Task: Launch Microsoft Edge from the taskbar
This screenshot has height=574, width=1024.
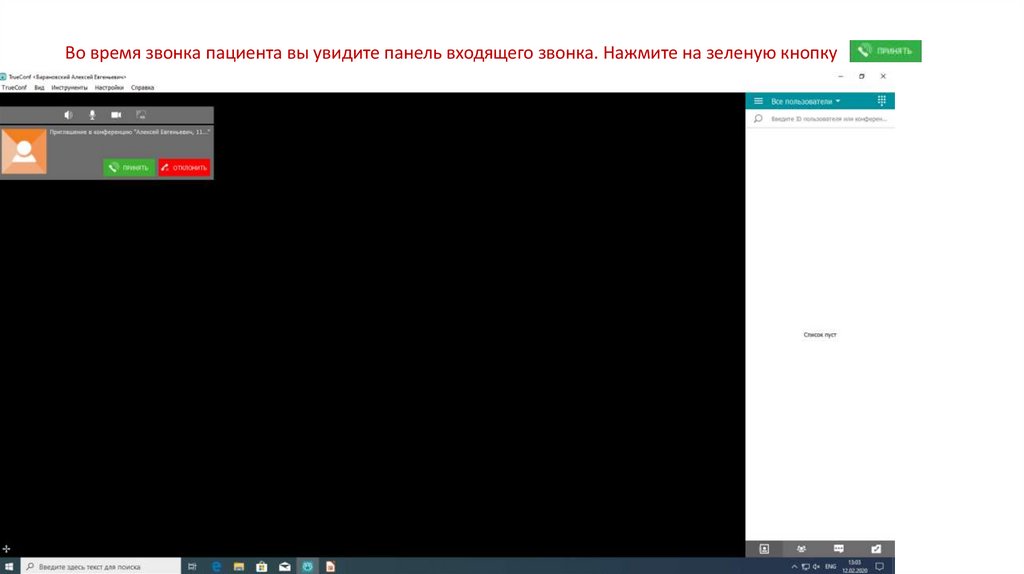Action: pyautogui.click(x=216, y=566)
